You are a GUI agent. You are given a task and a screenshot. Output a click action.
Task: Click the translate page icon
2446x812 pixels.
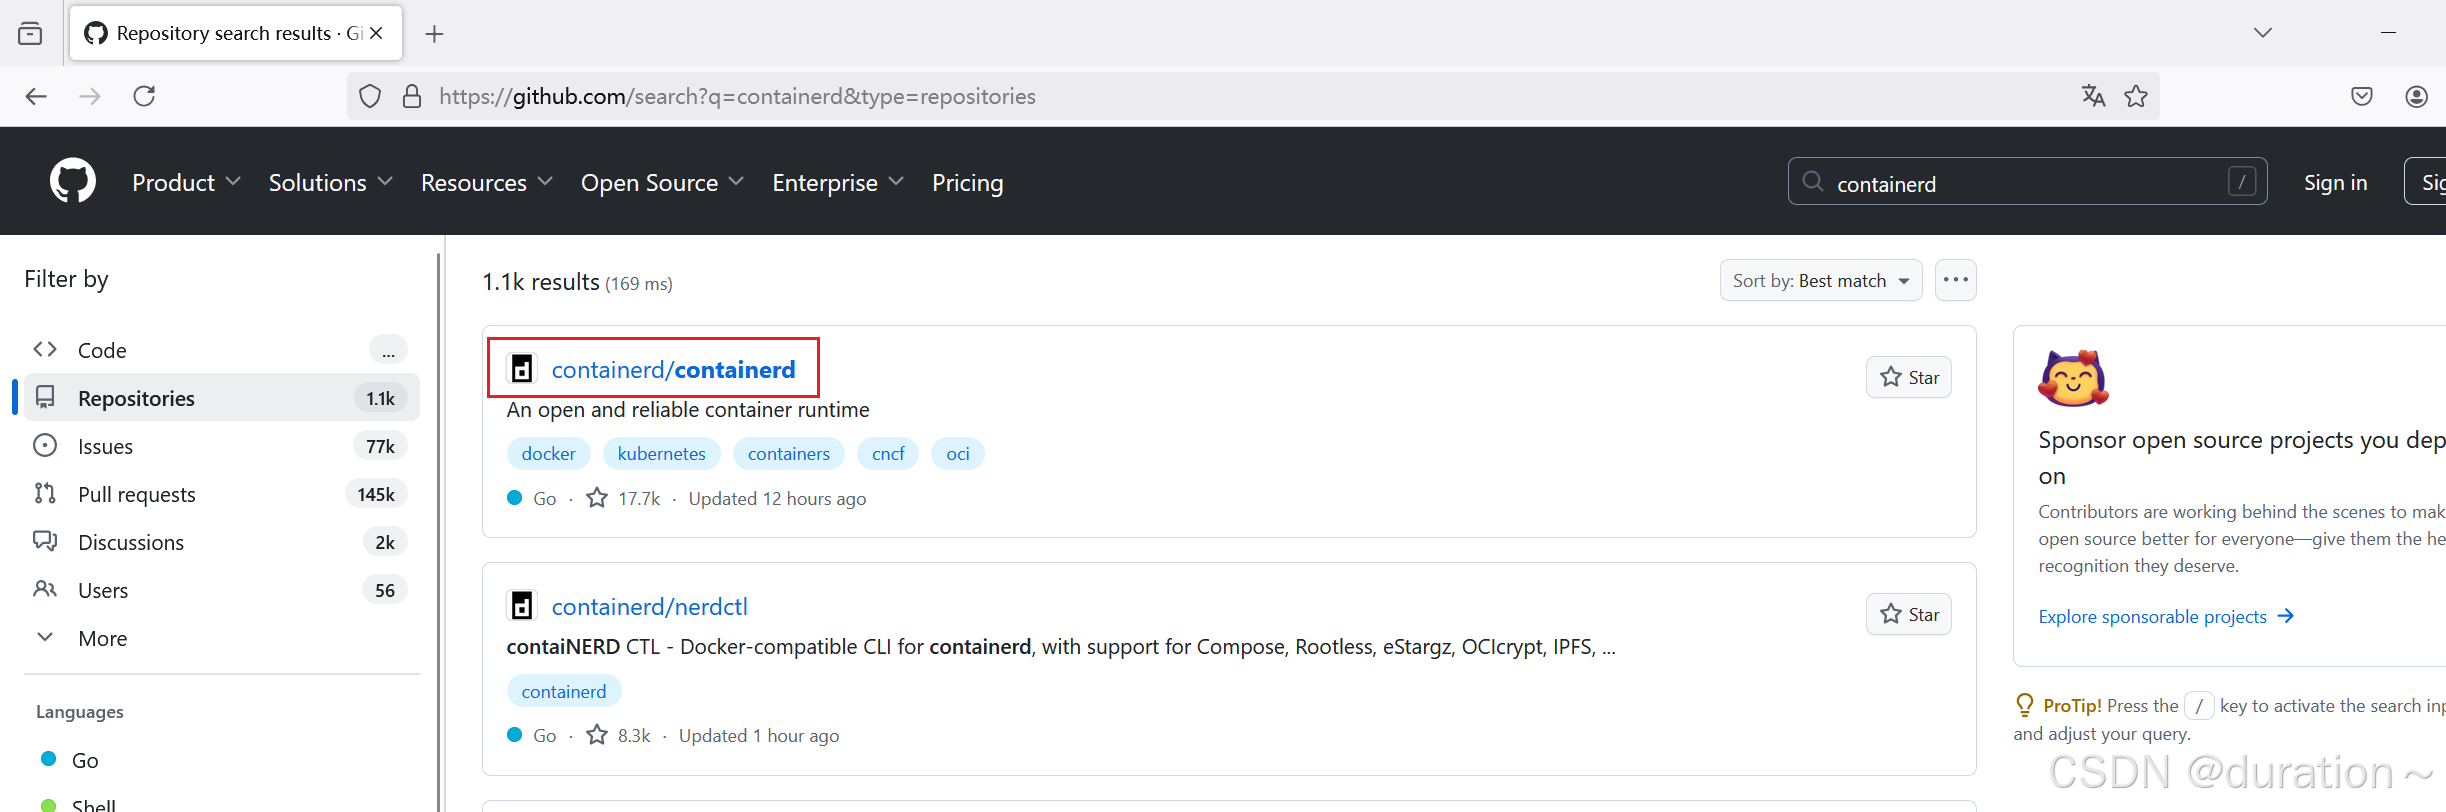[x=2093, y=96]
